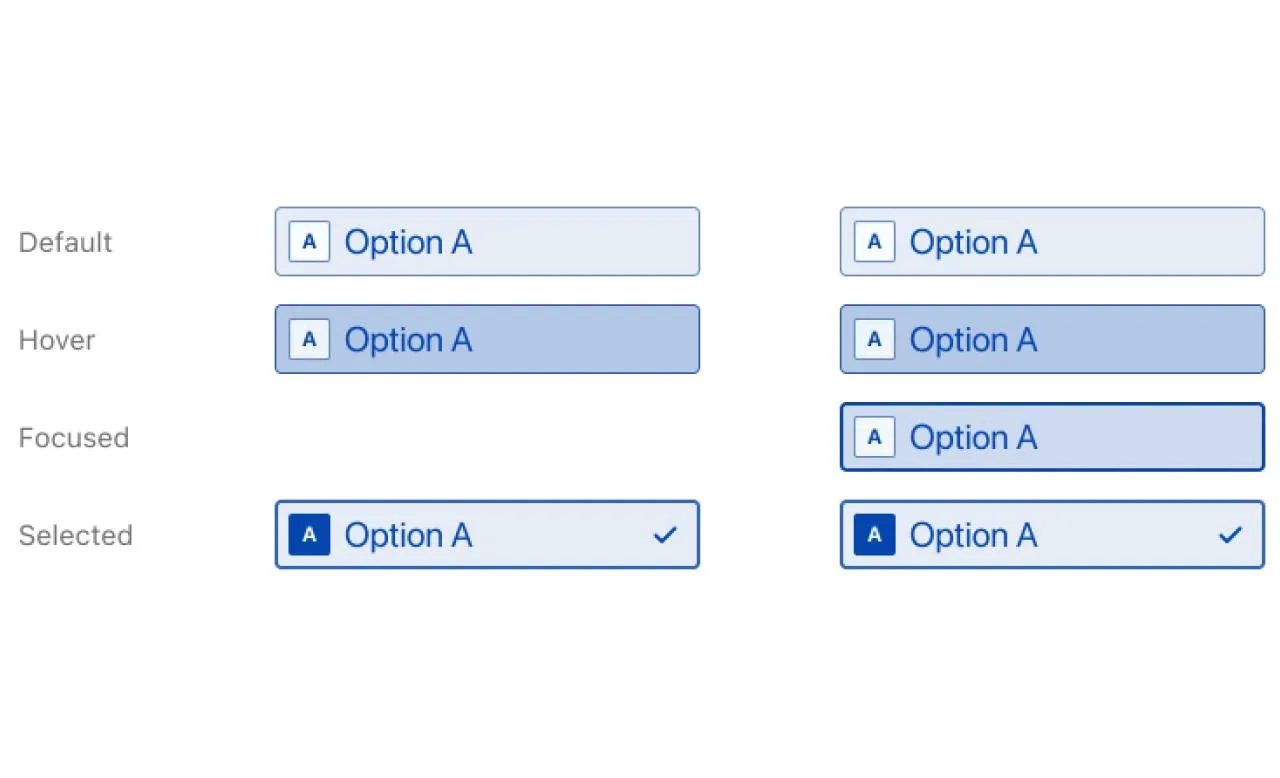
Task: Choose Option A text in right Hover row
Action: [973, 341]
